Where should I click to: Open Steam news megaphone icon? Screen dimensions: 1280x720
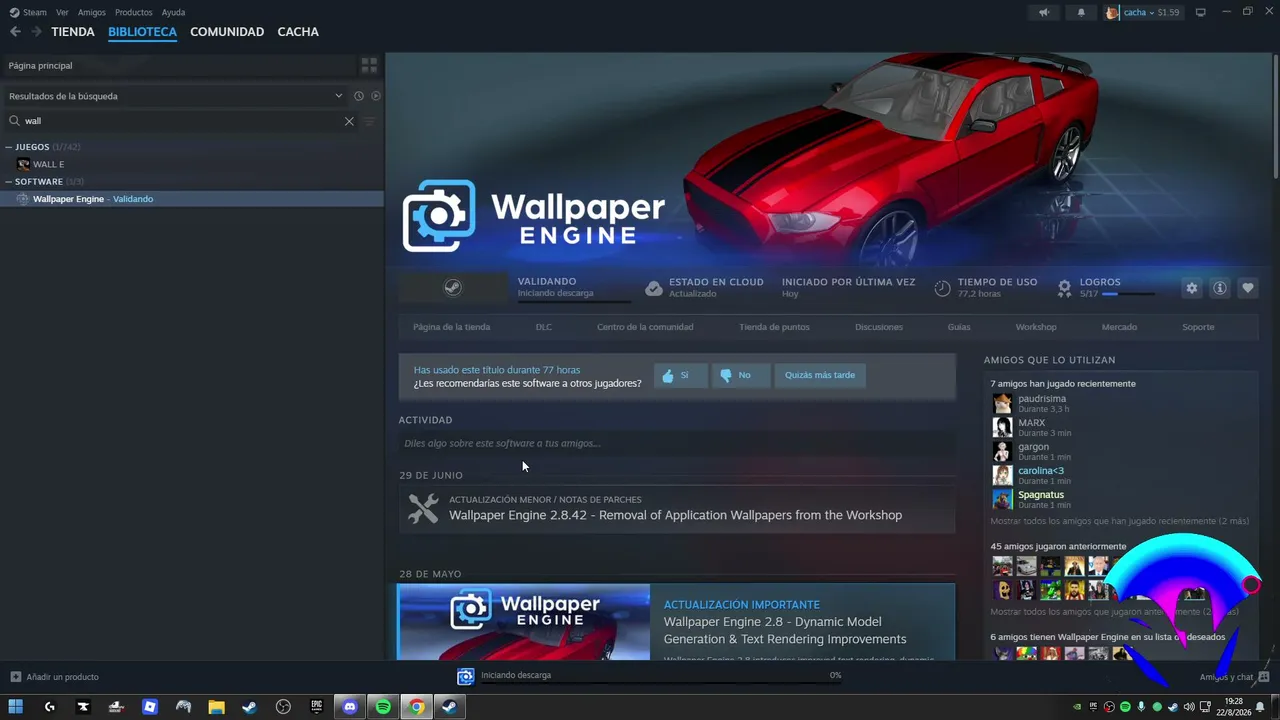[x=1044, y=12]
